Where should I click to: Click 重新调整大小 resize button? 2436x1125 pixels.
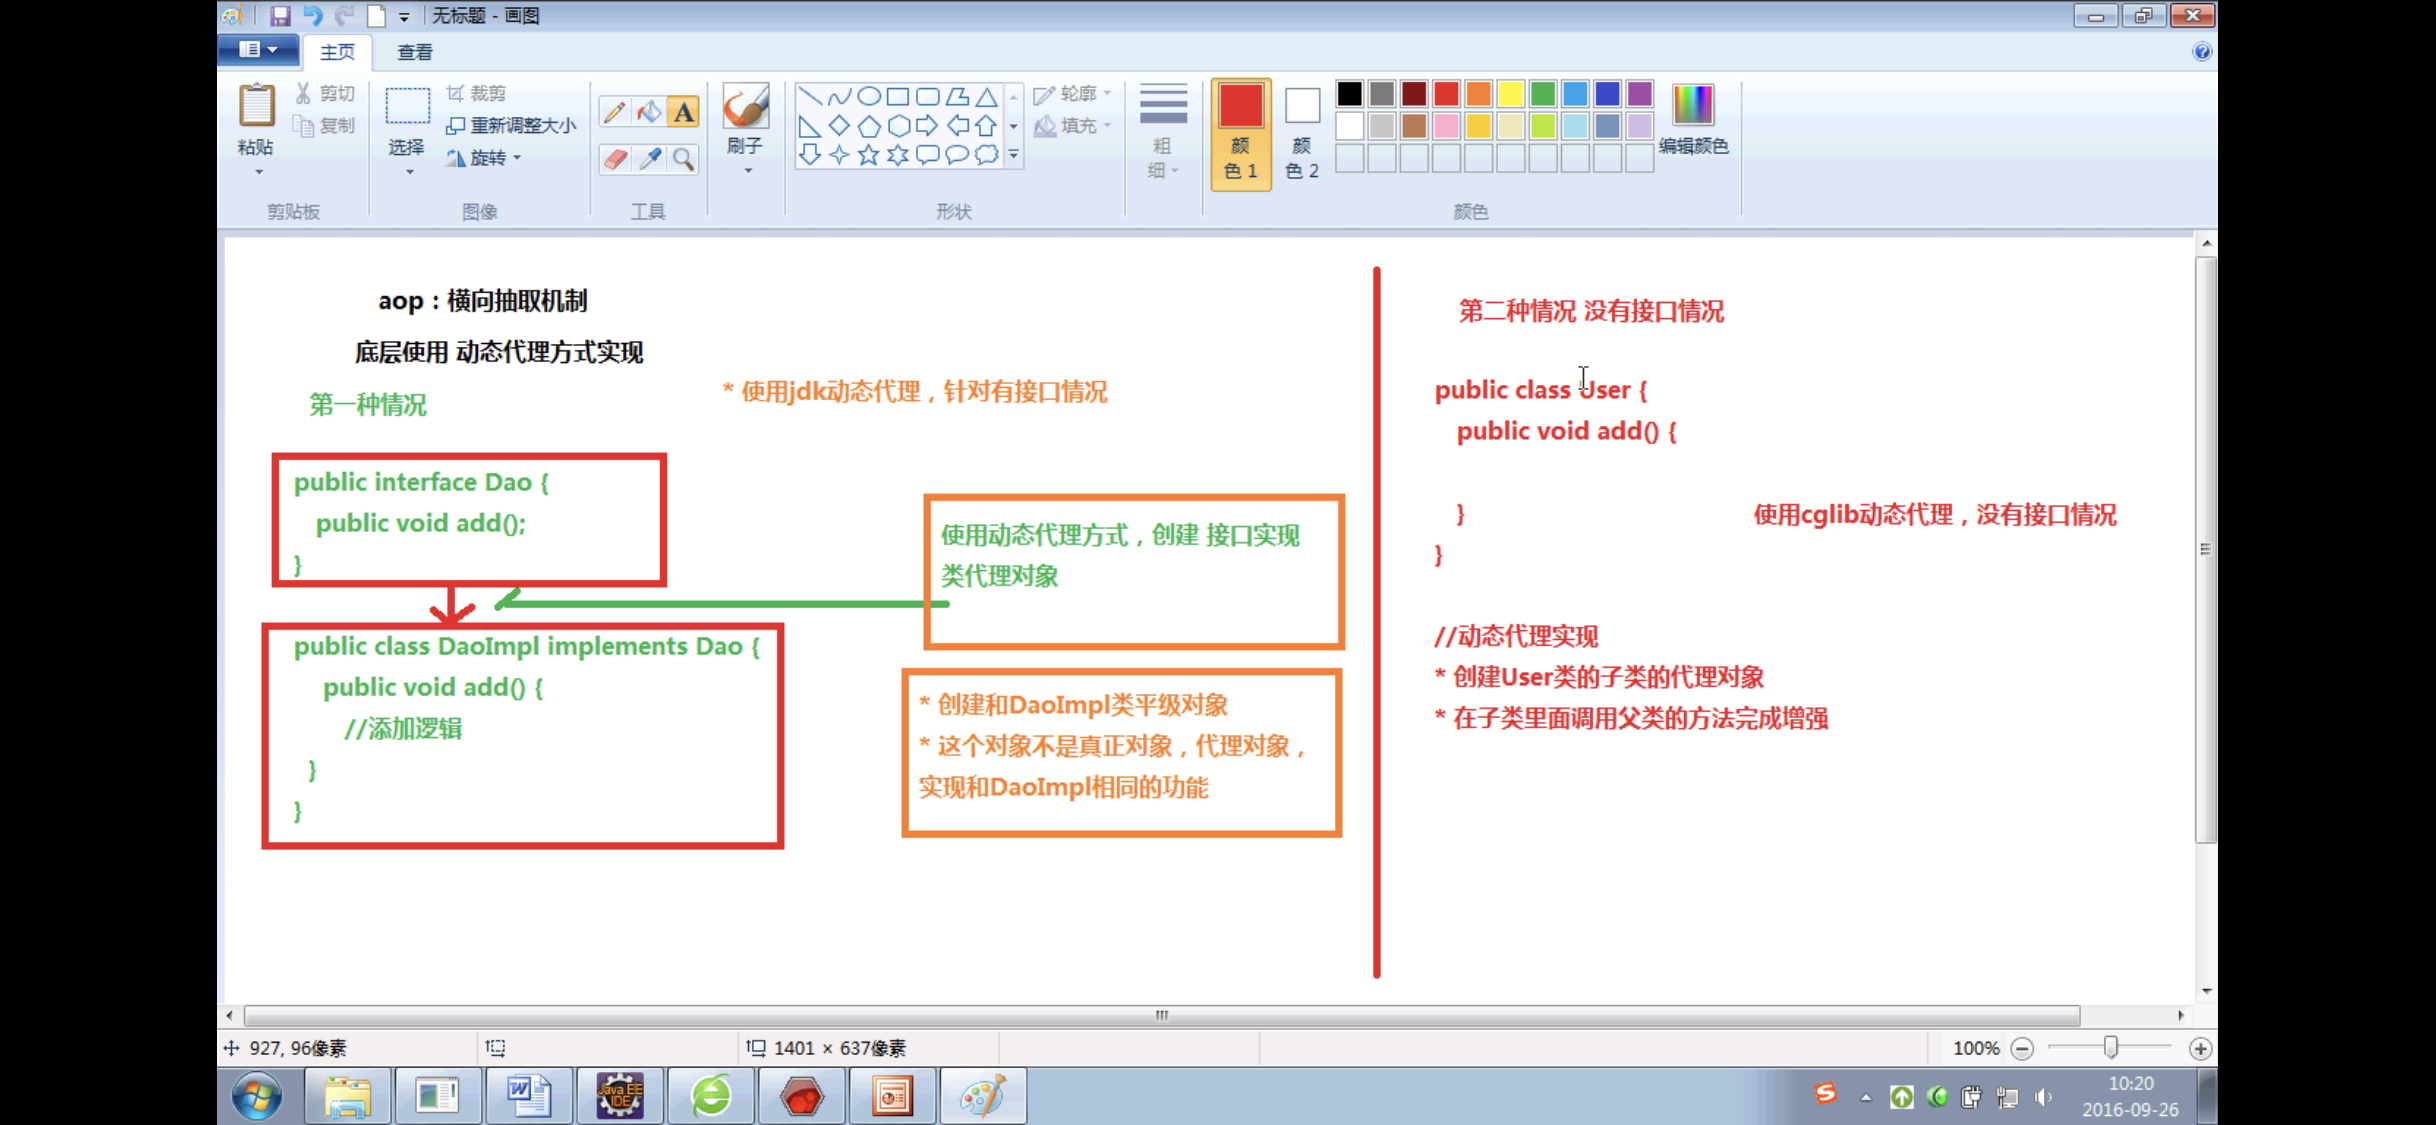tap(511, 125)
